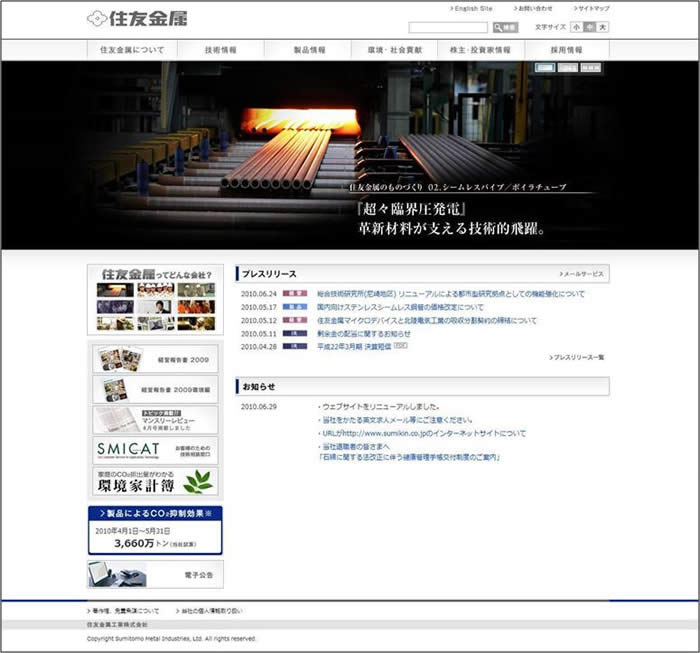This screenshot has width=700, height=653.
Task: Set font size to 中 (medium)
Action: [590, 27]
